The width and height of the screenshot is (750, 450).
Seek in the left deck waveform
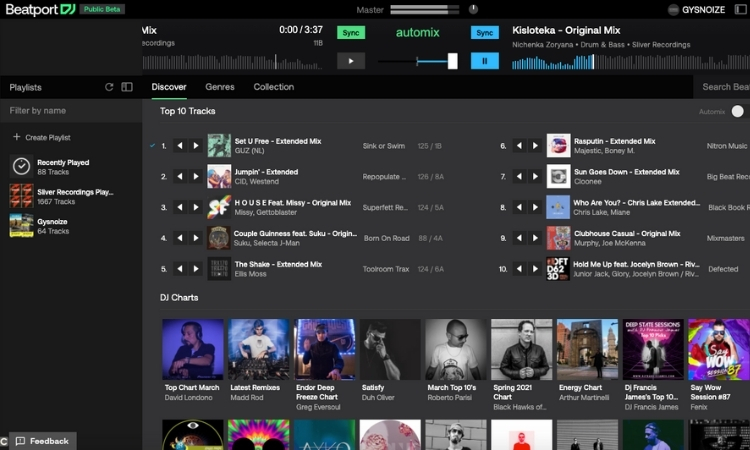(232, 62)
